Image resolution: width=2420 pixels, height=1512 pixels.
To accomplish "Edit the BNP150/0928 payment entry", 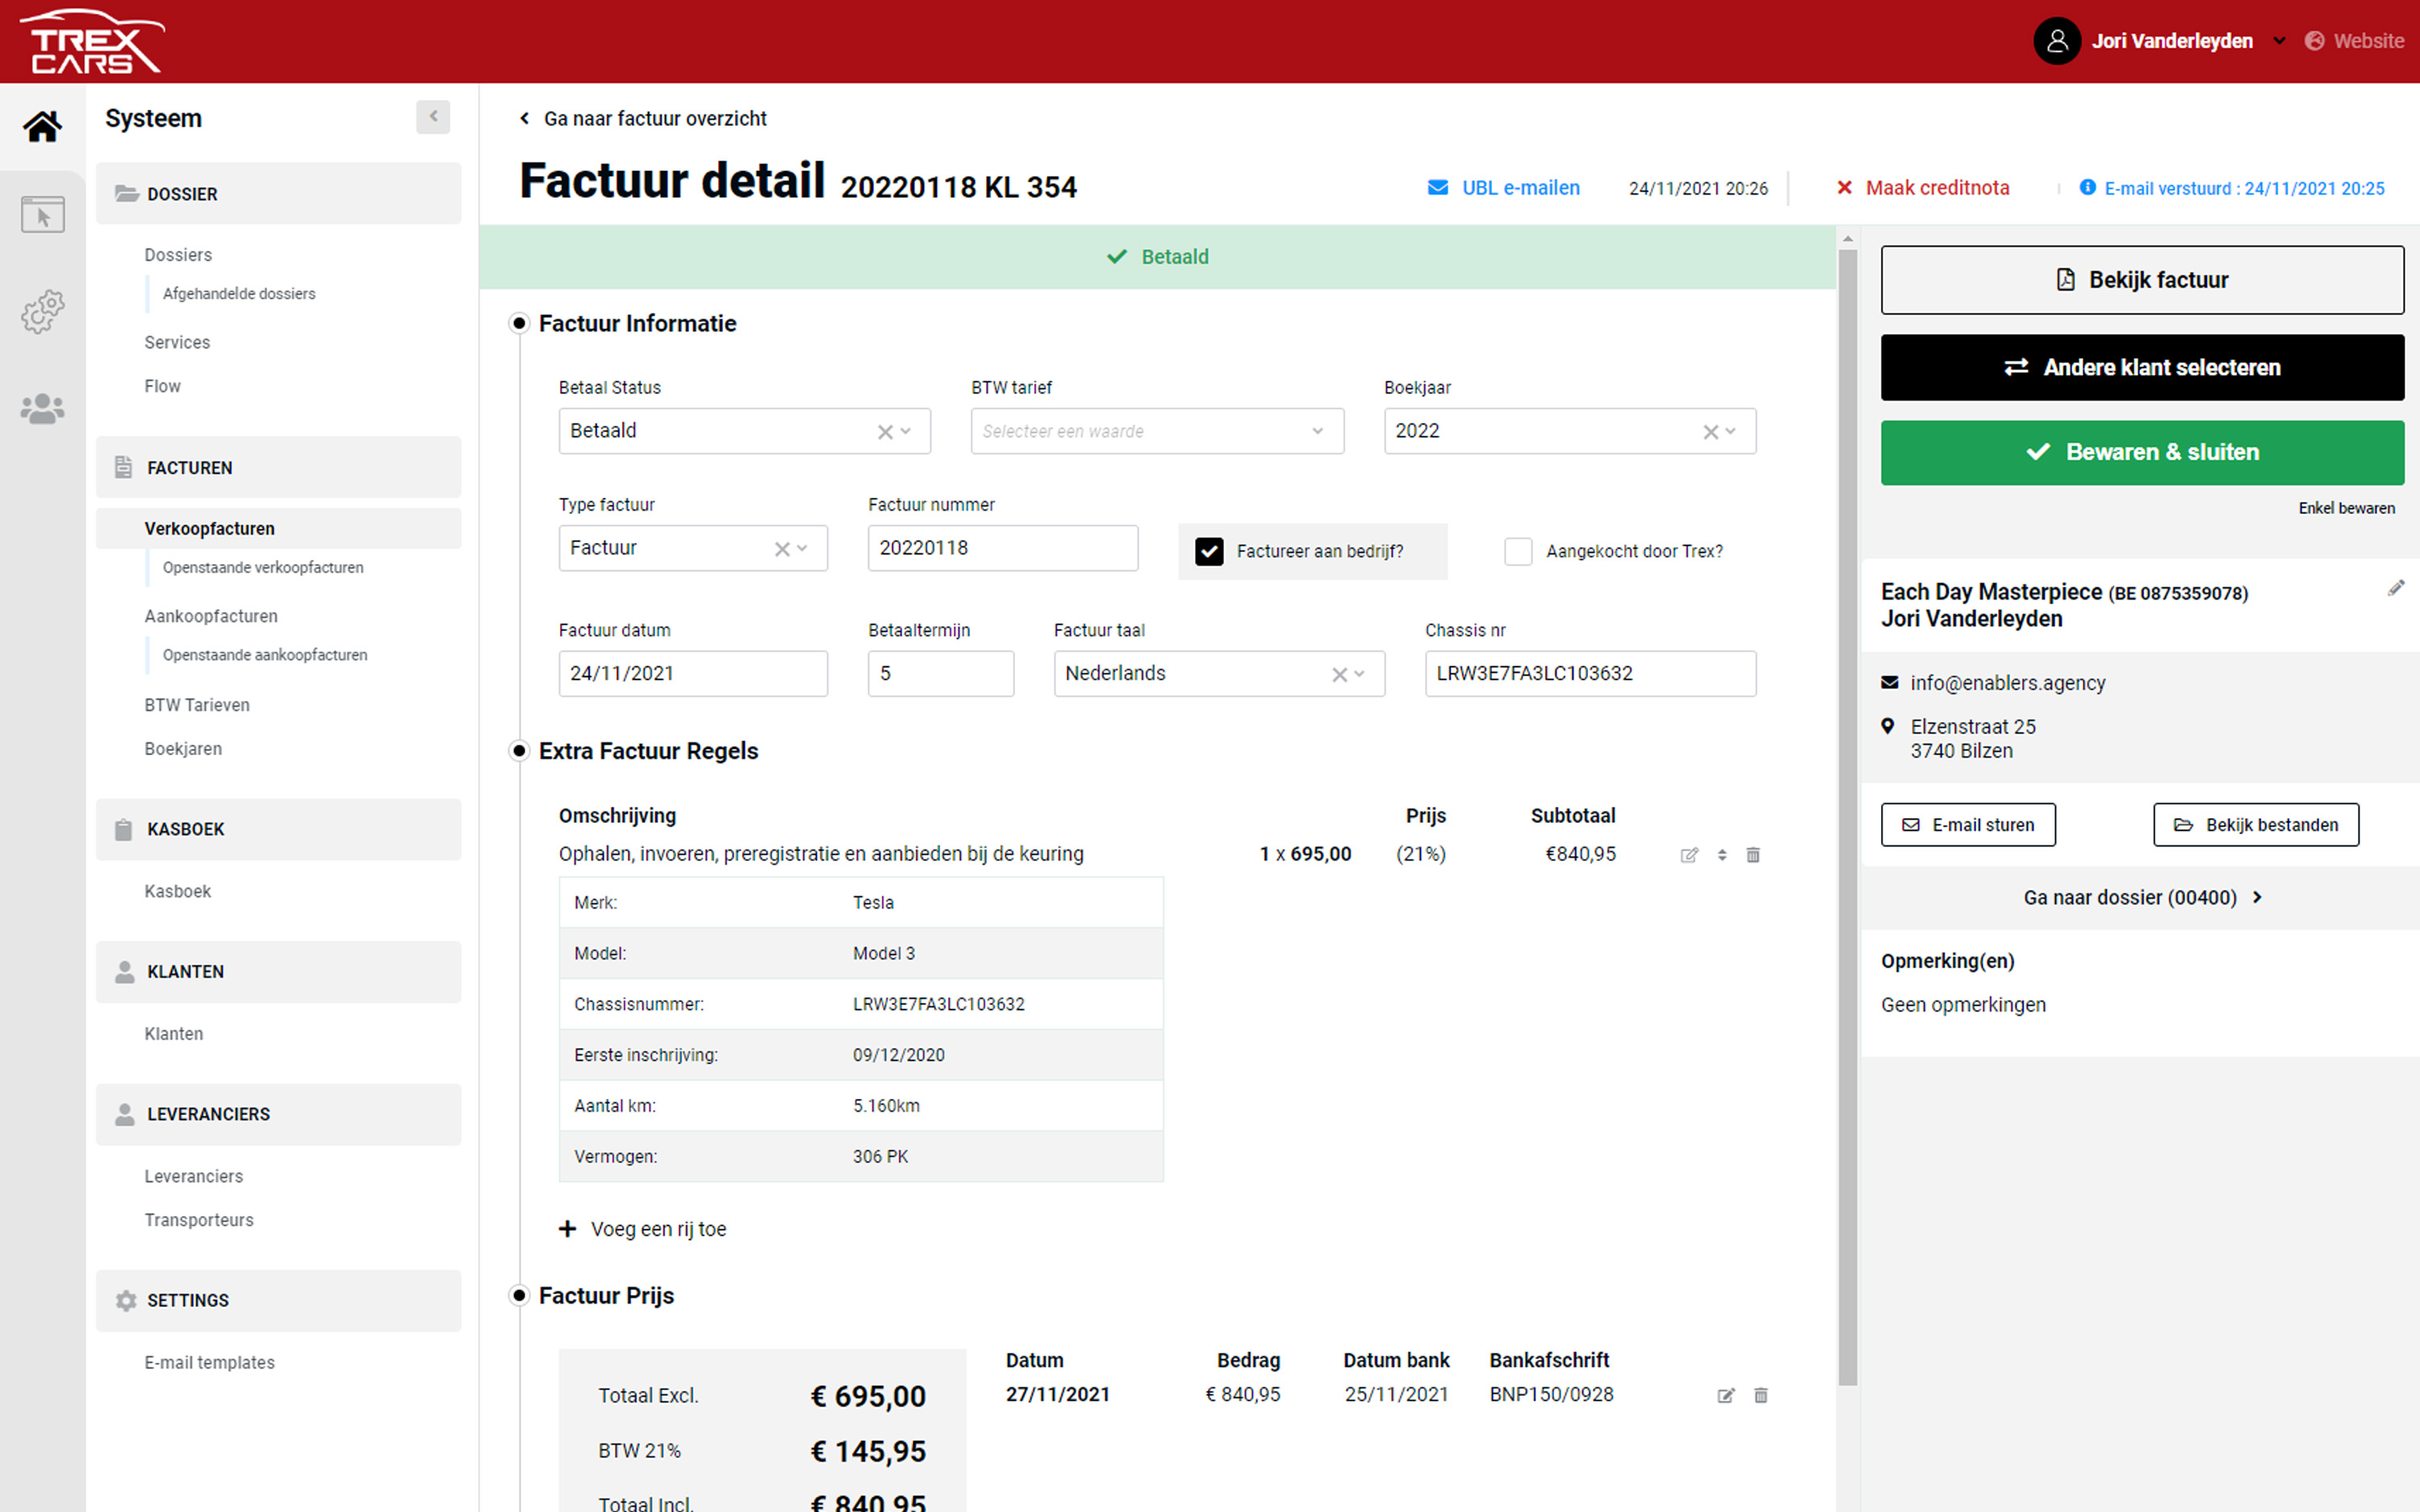I will [x=1725, y=1395].
